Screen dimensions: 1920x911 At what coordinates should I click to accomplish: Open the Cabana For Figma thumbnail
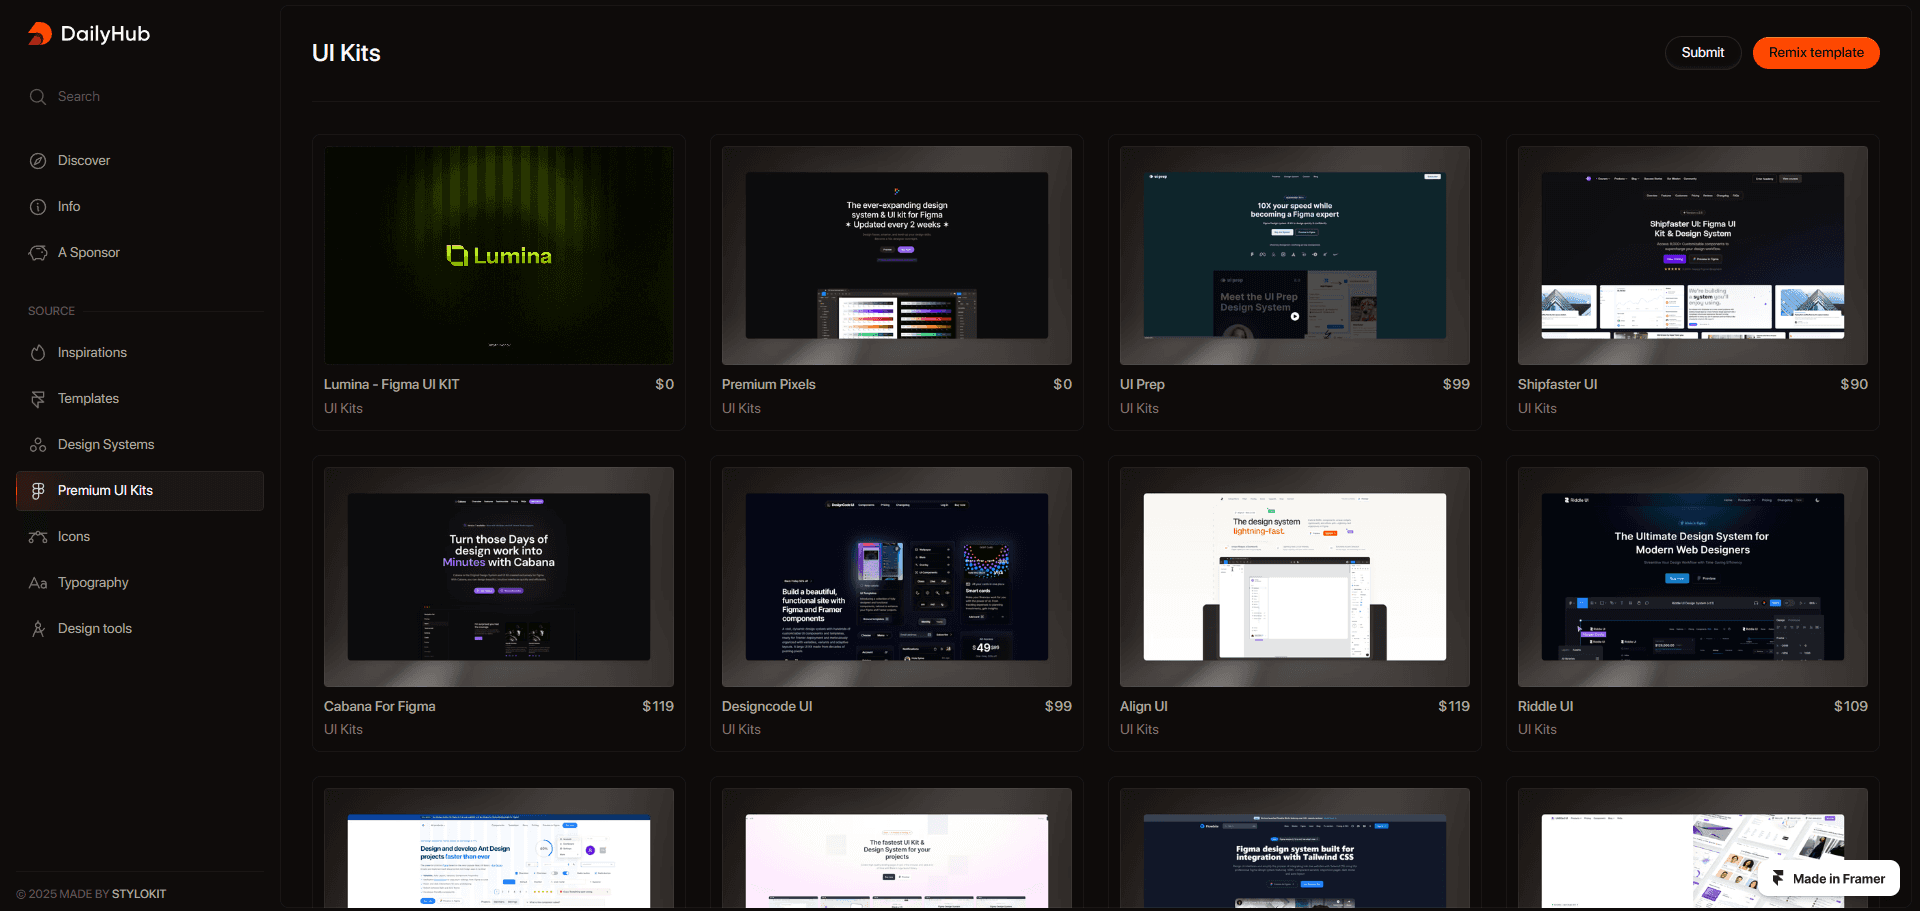coord(499,577)
